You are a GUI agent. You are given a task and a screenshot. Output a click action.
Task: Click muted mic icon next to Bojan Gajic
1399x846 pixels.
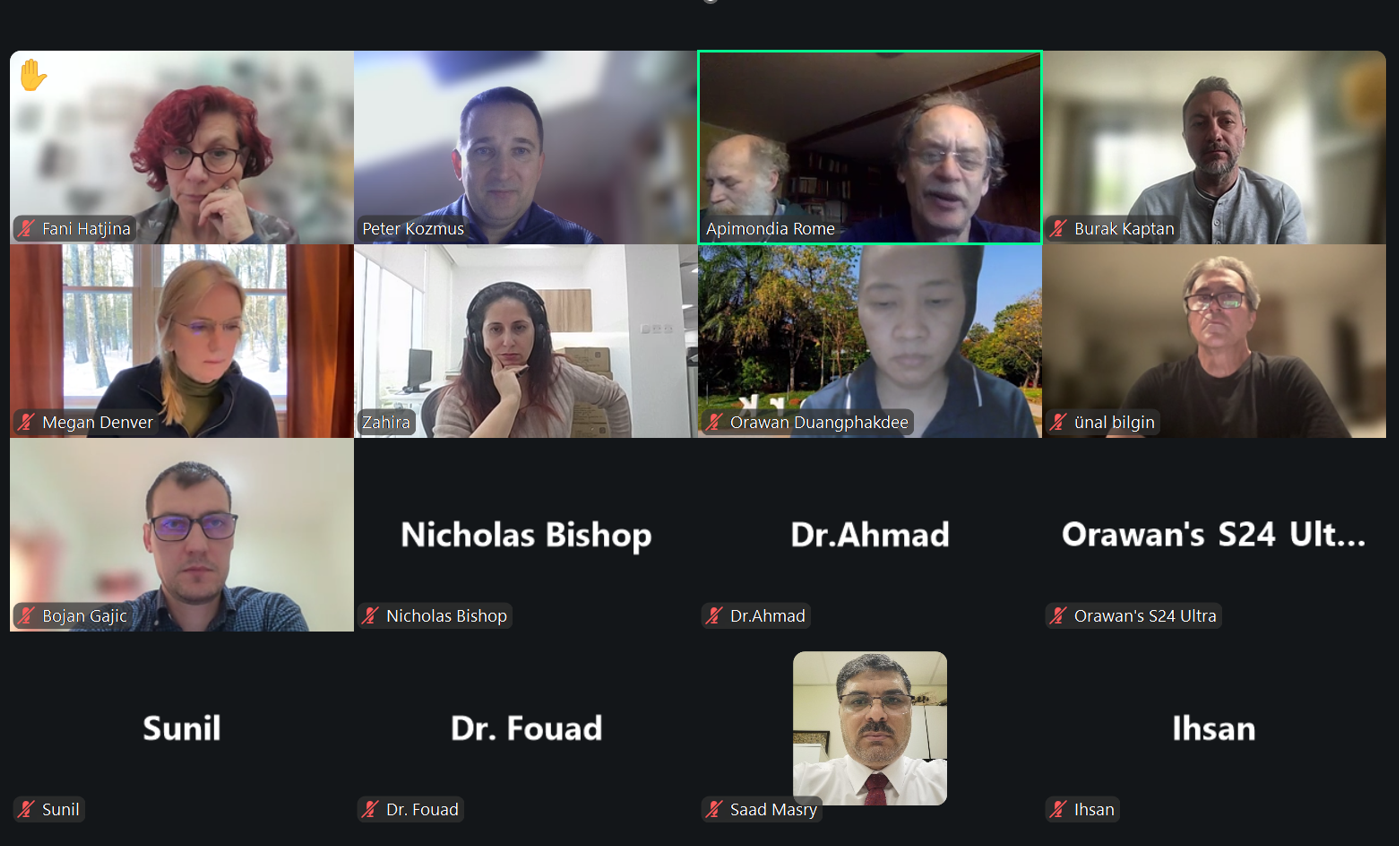tap(27, 616)
